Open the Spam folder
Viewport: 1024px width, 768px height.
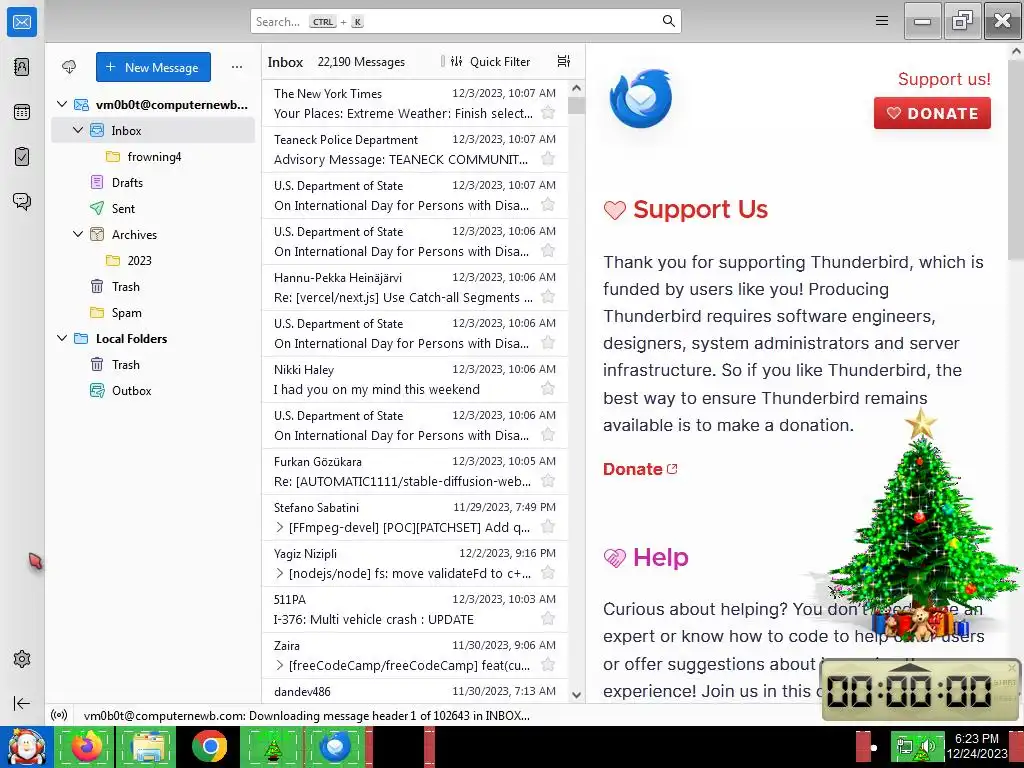[x=153, y=312]
